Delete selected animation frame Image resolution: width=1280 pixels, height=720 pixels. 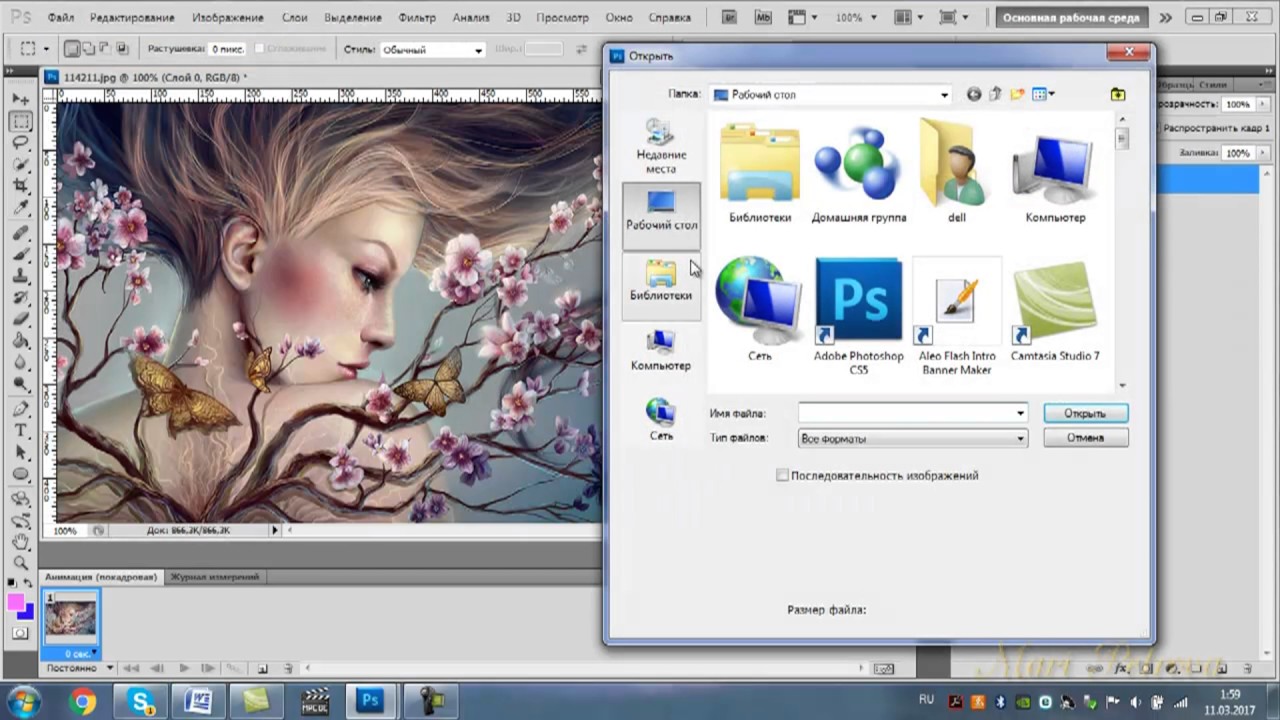click(x=287, y=668)
